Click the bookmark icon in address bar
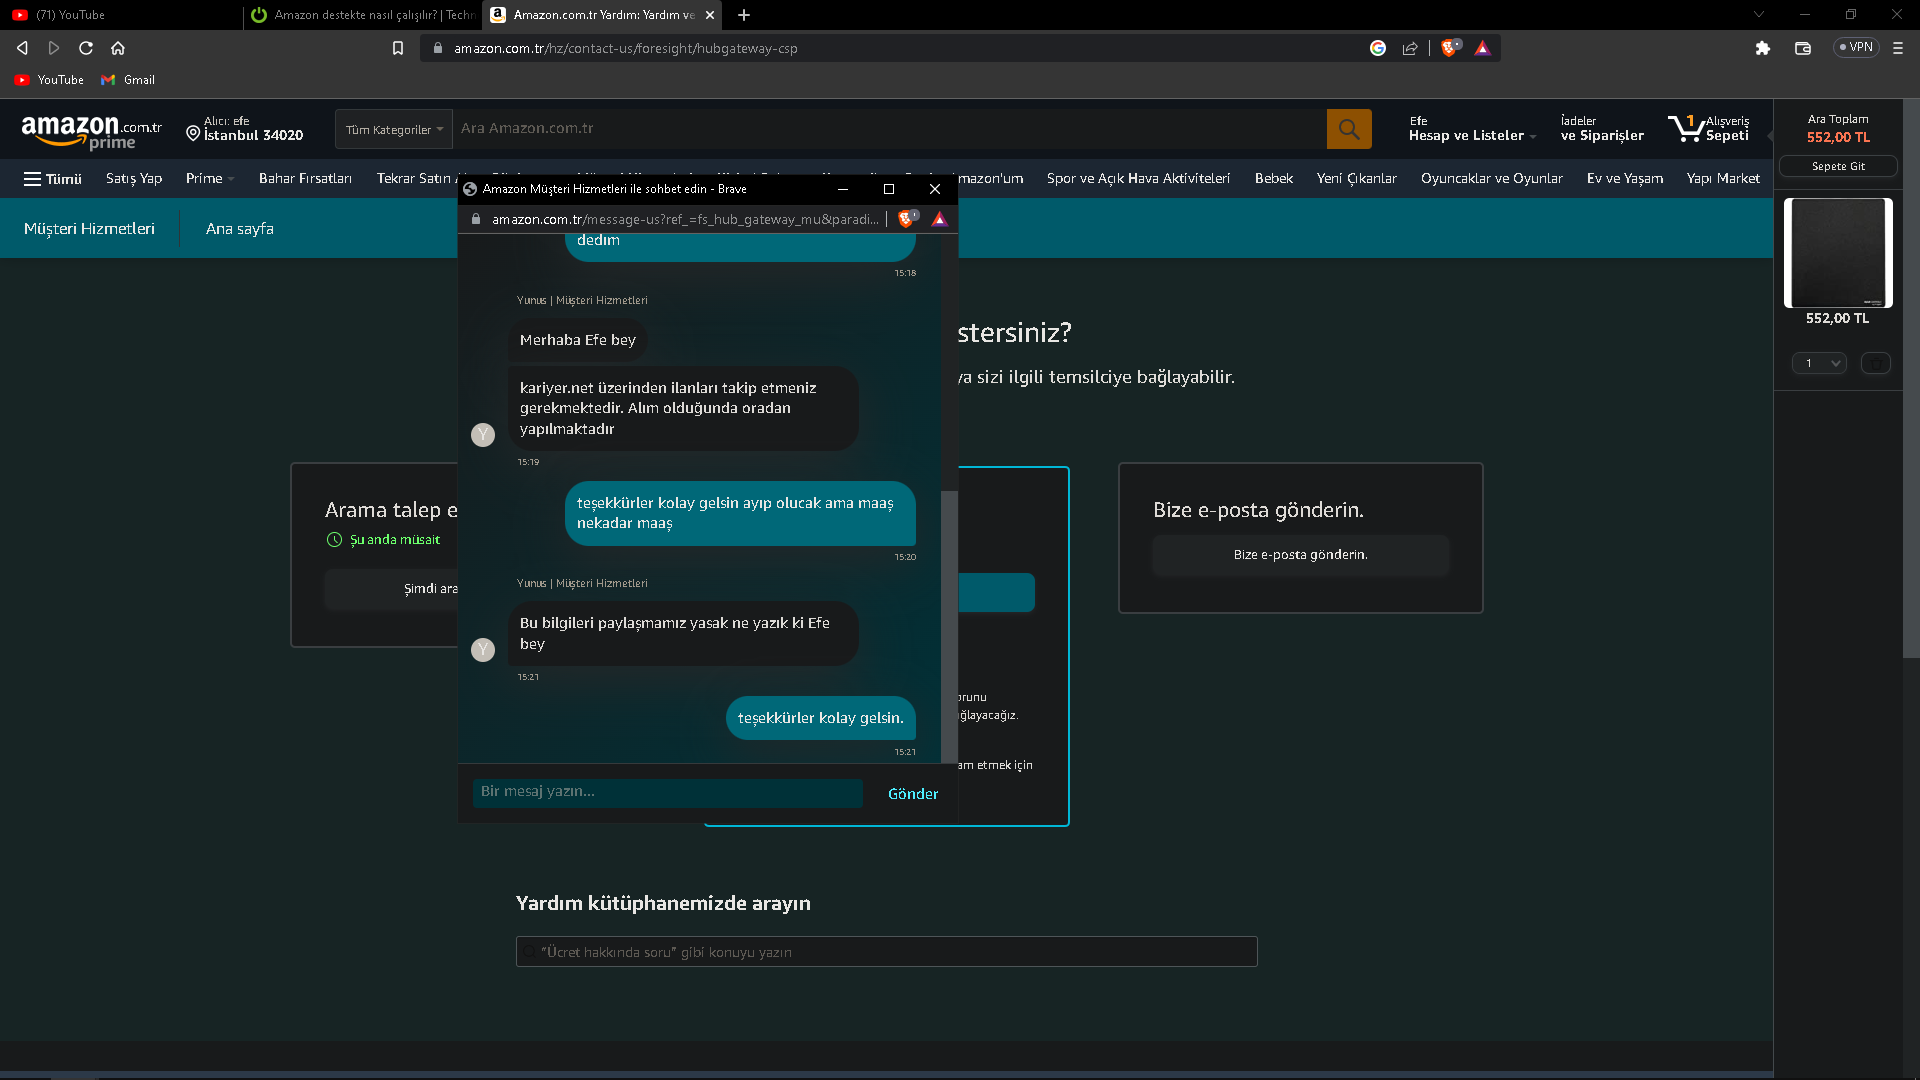This screenshot has width=1920, height=1080. pyautogui.click(x=397, y=48)
